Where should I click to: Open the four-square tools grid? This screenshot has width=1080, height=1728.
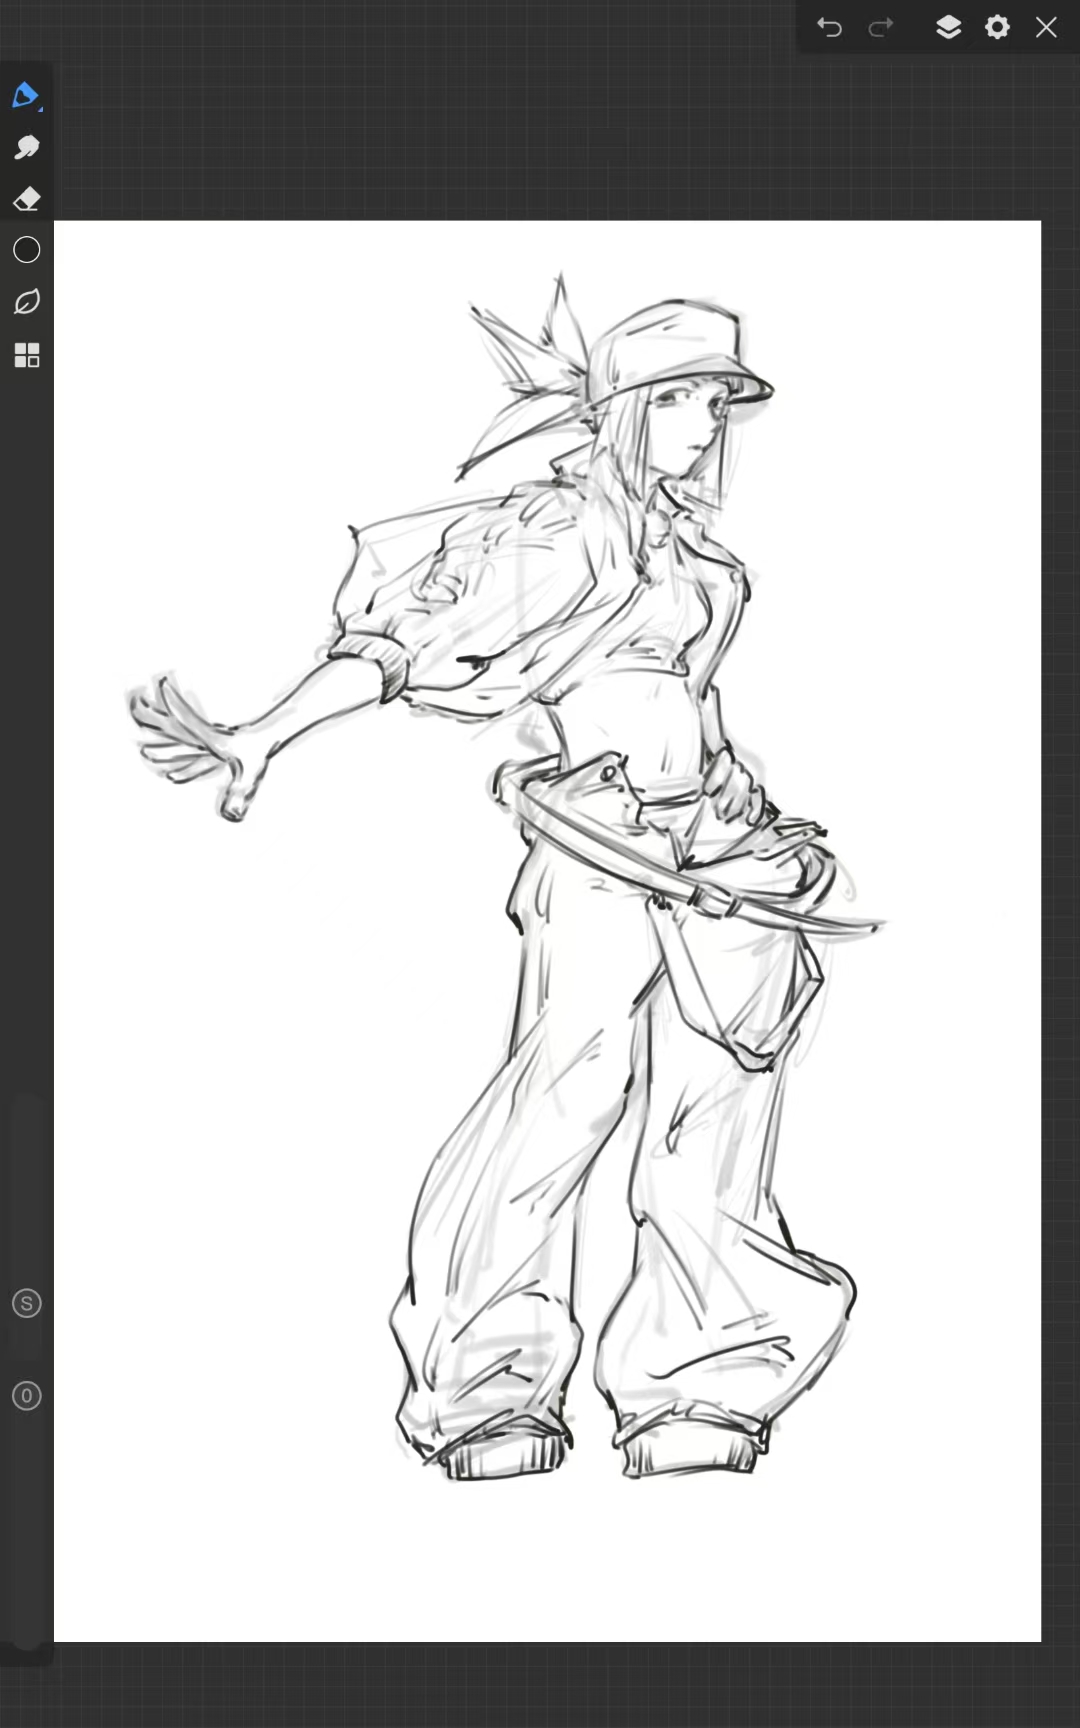tap(26, 355)
